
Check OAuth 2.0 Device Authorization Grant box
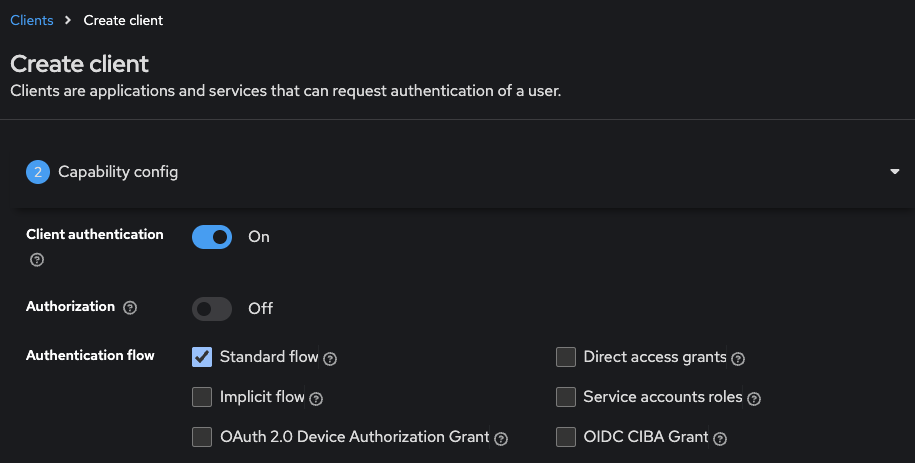tap(202, 437)
